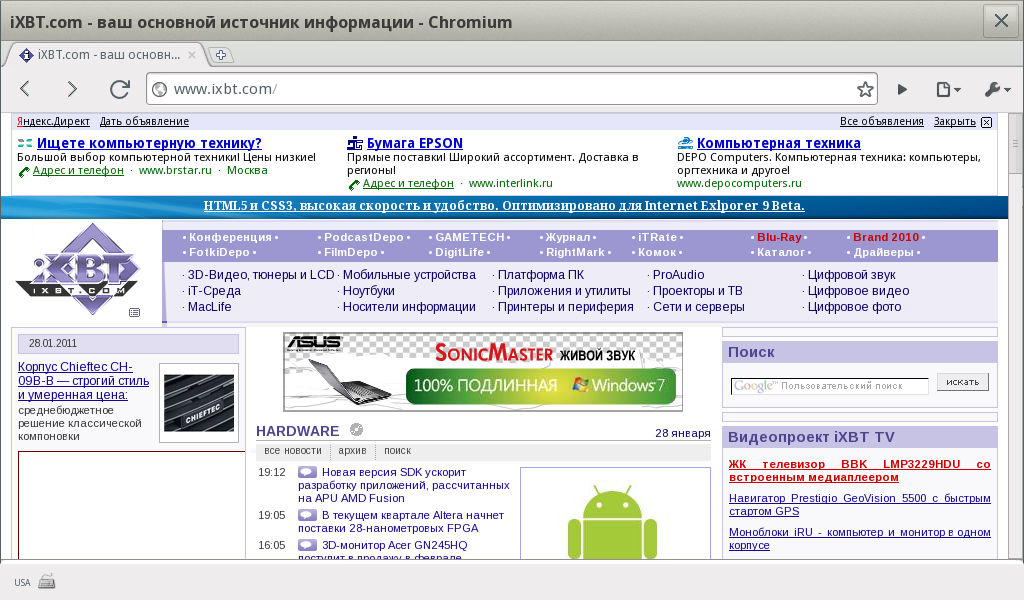Click the USA keyboard layout indicator
This screenshot has height=600, width=1024.
(22, 582)
